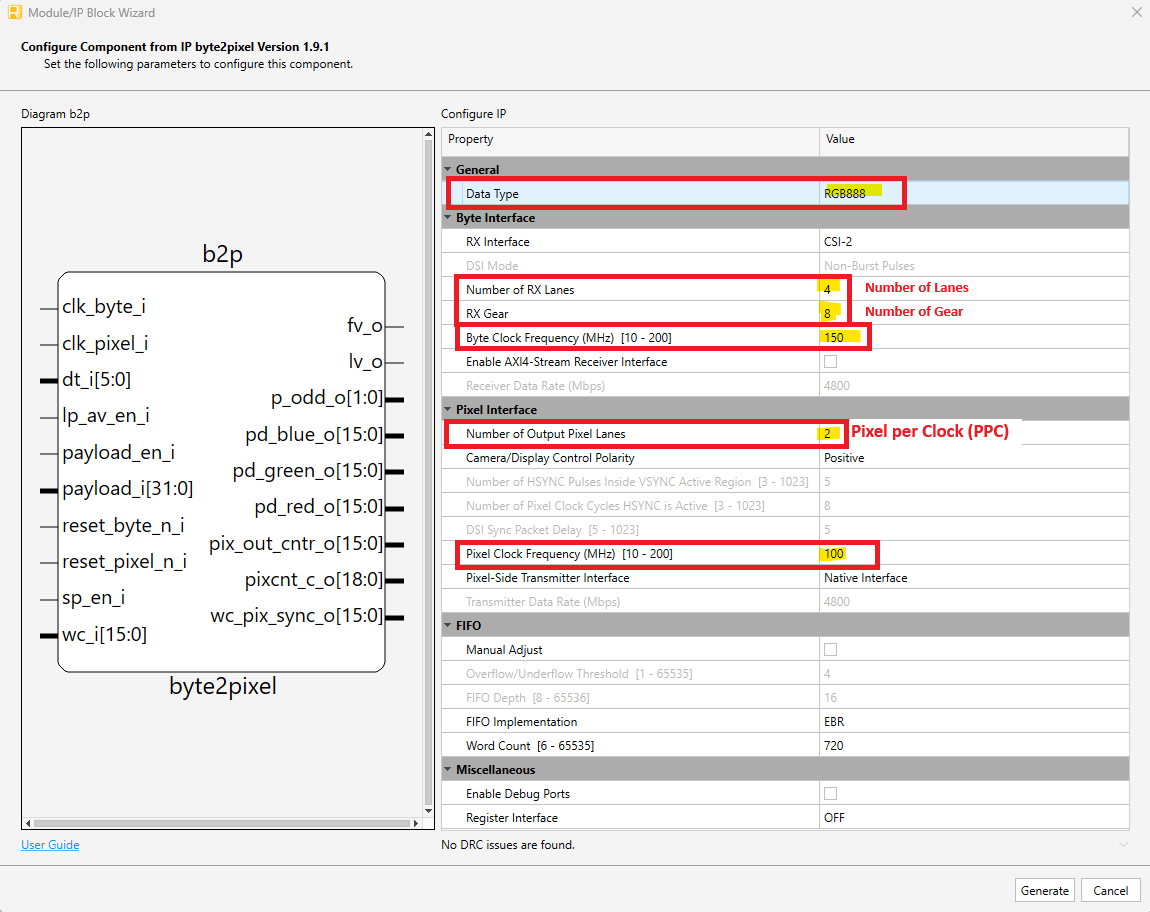
Task: Click the Cancel button
Action: click(1110, 890)
